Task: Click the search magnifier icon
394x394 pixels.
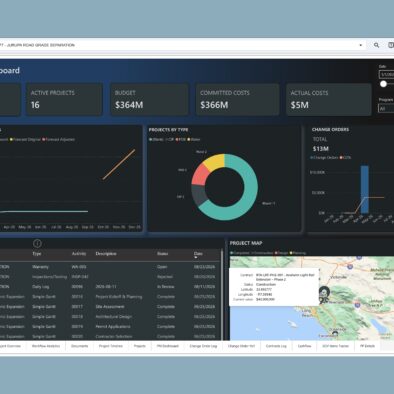Action: tap(376, 45)
